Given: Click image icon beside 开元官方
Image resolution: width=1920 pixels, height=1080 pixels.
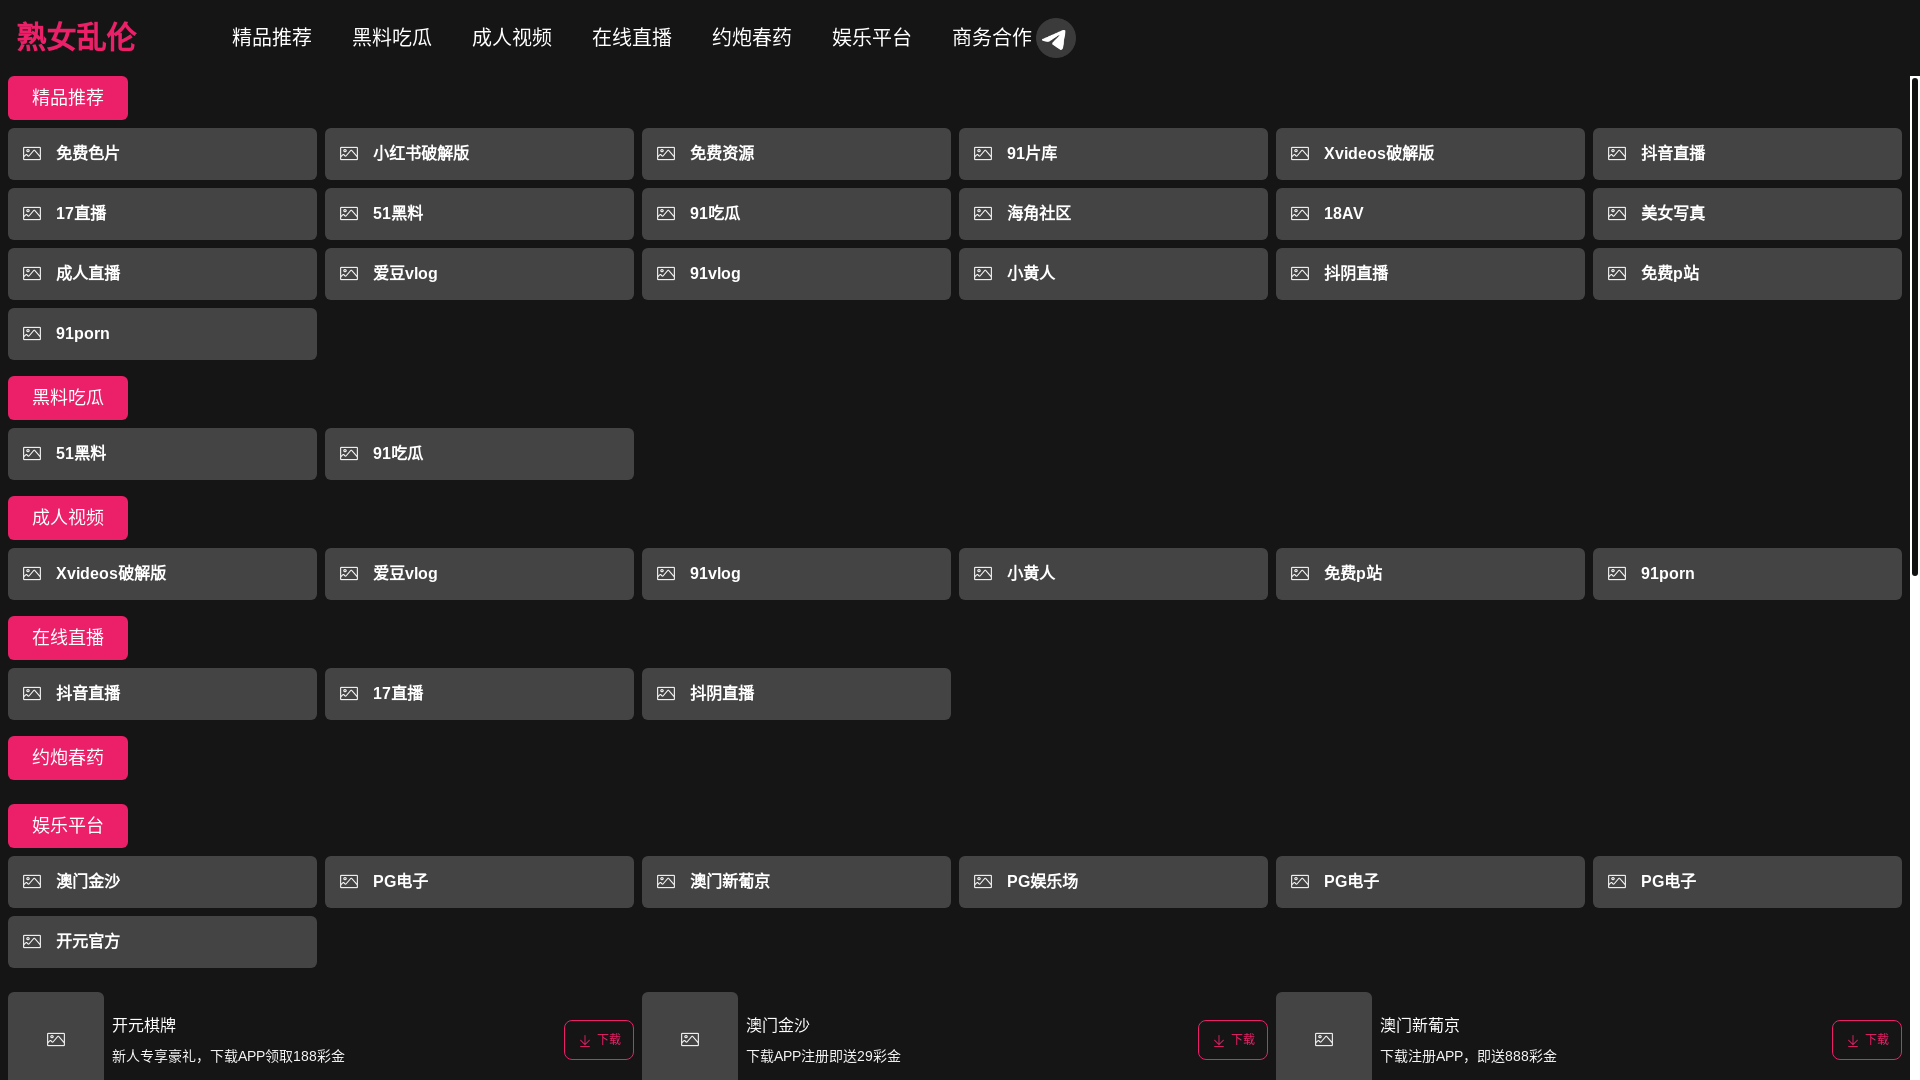Looking at the screenshot, I should [x=32, y=941].
